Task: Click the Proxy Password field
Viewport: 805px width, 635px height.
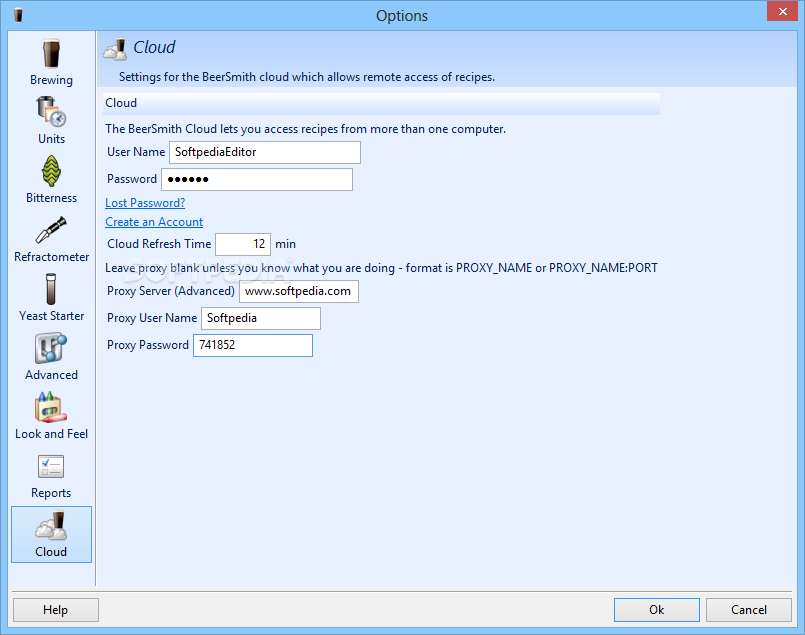Action: (253, 345)
